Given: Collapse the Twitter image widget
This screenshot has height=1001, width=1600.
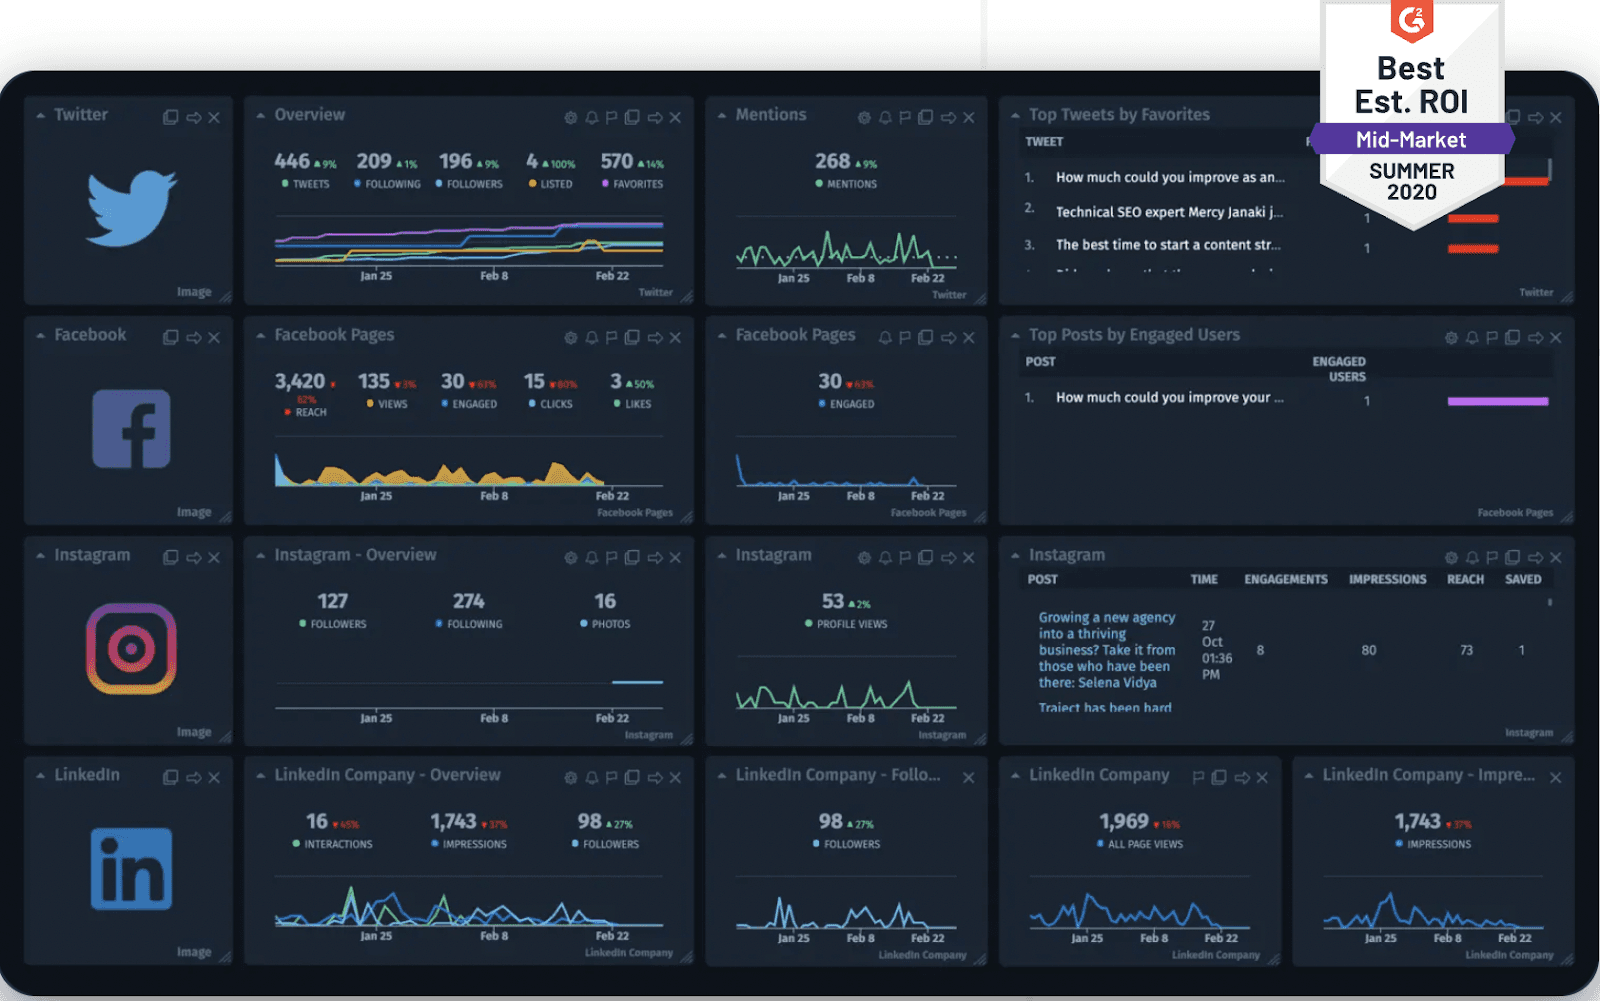Looking at the screenshot, I should coord(41,116).
